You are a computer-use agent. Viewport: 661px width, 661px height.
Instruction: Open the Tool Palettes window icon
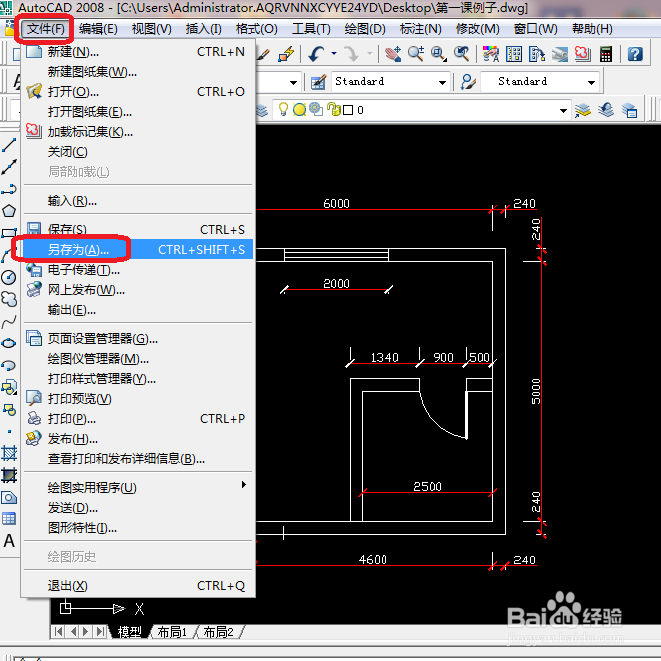pyautogui.click(x=537, y=54)
